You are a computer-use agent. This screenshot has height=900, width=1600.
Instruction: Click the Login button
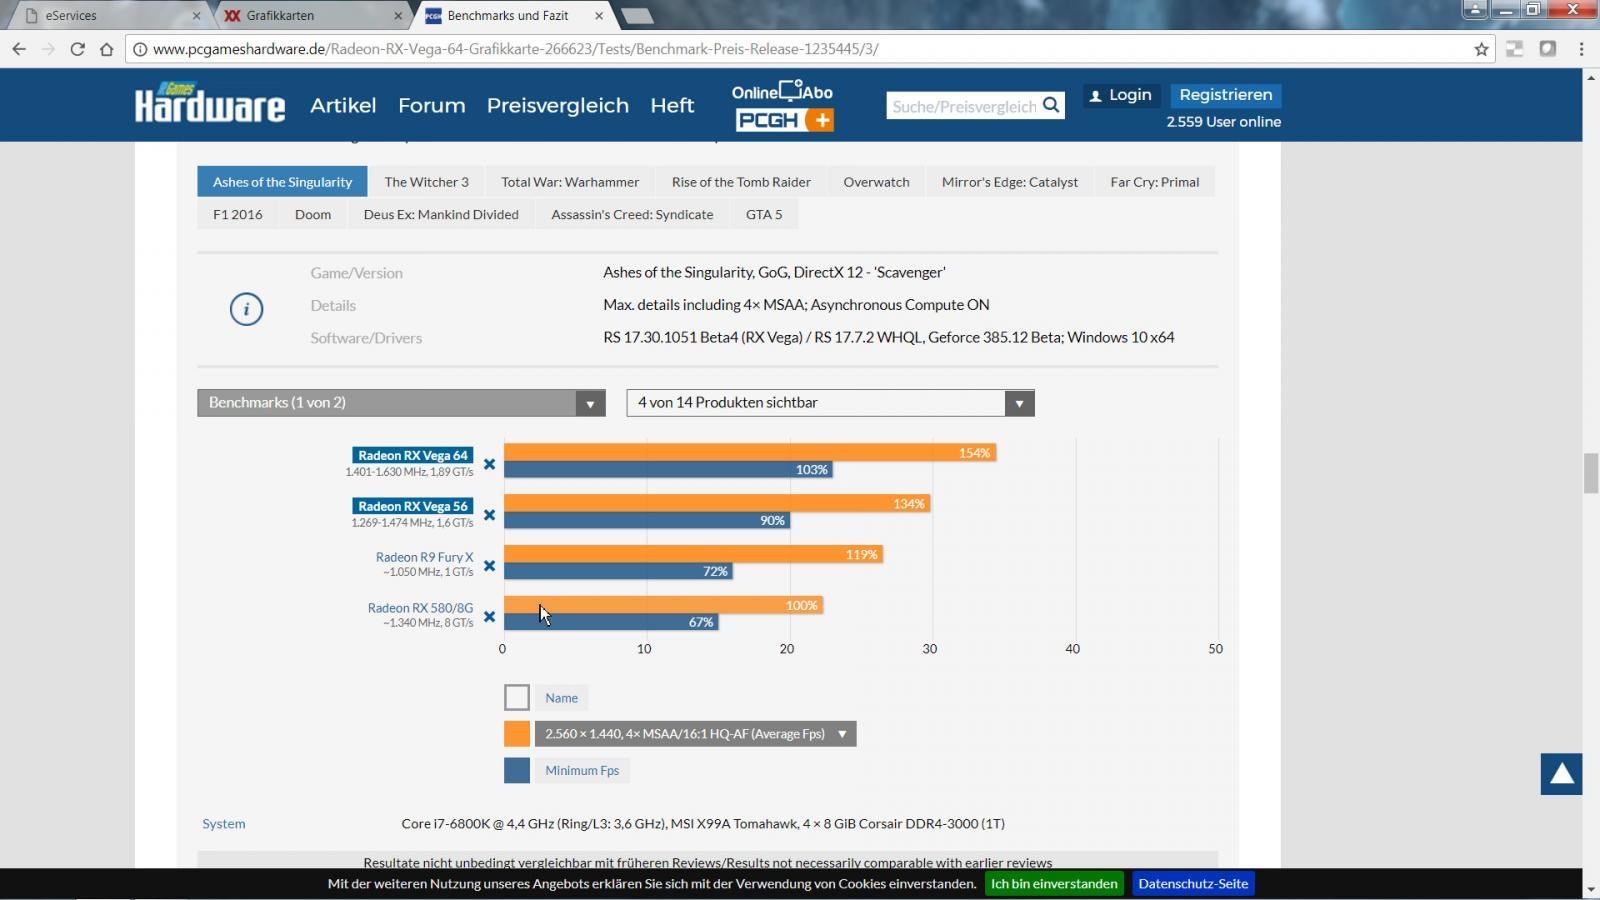coord(1121,95)
